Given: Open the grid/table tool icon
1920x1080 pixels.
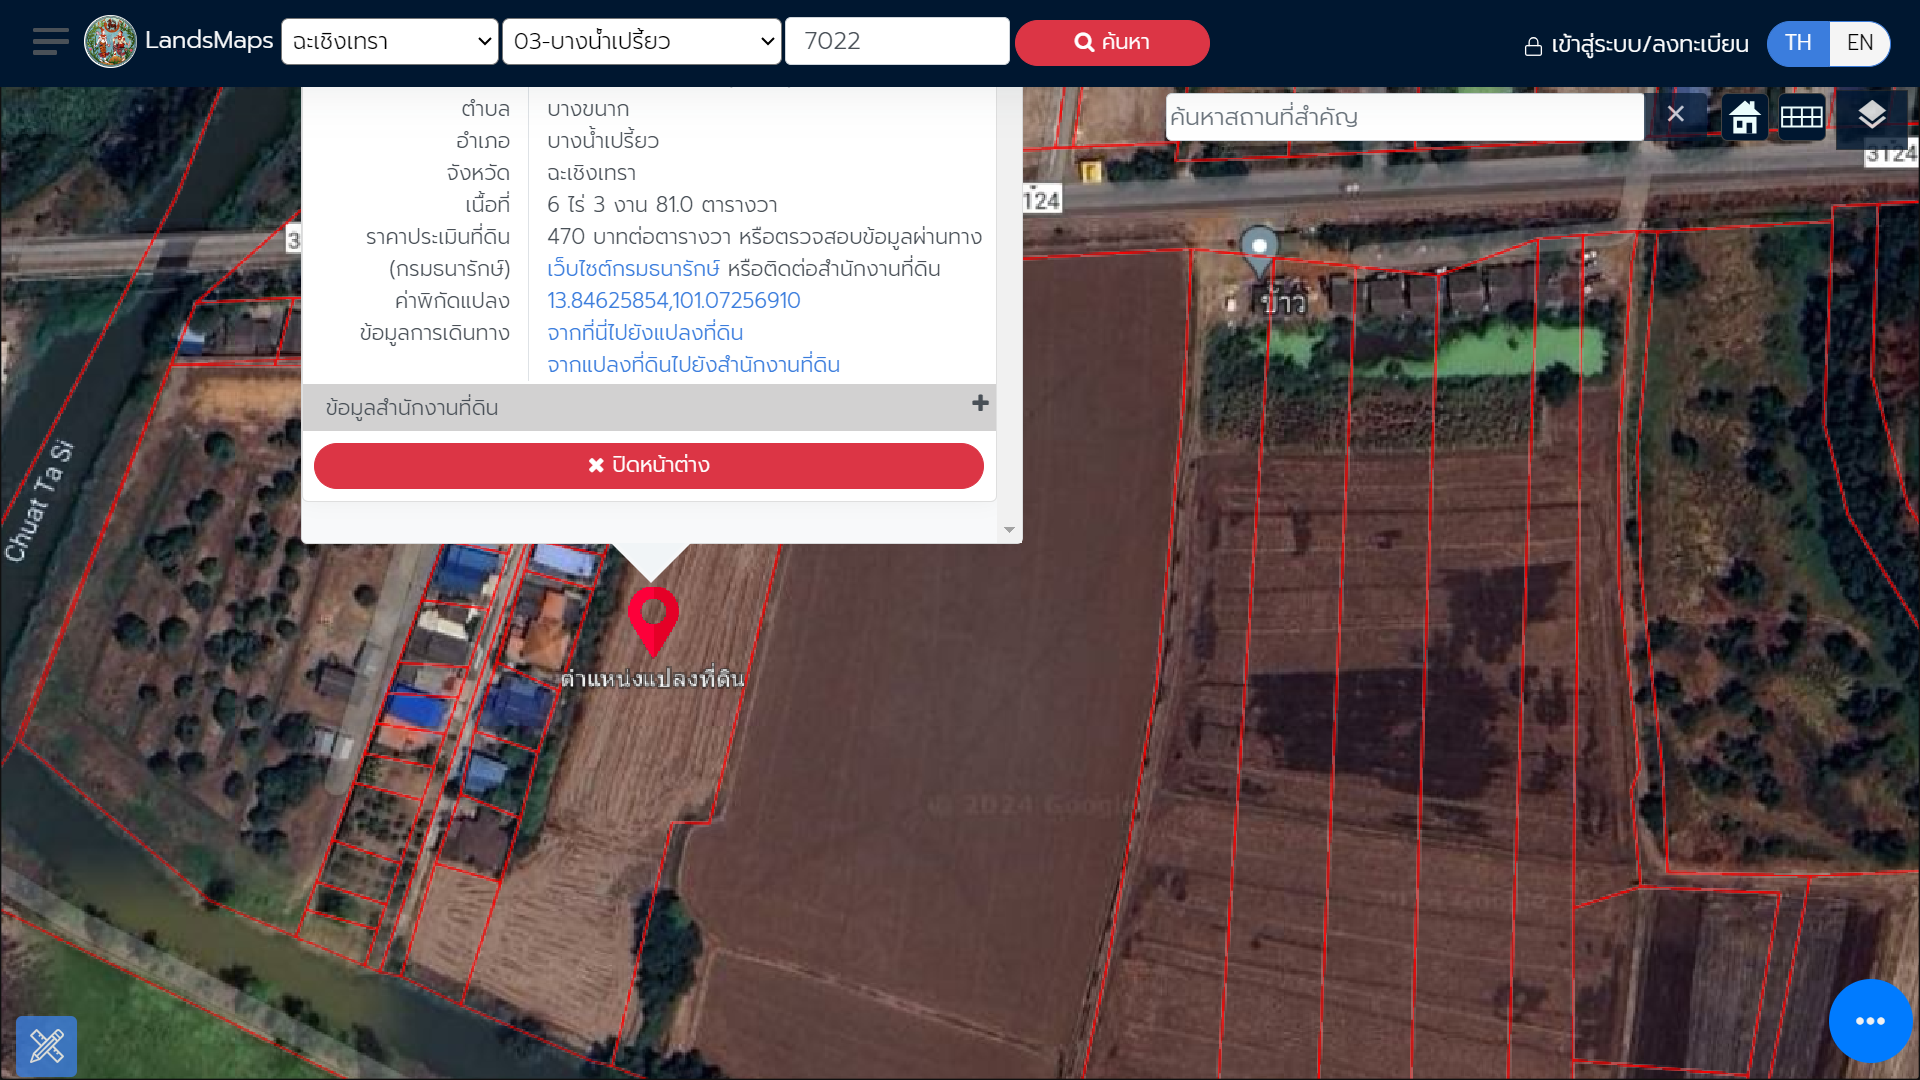Looking at the screenshot, I should (x=1802, y=117).
